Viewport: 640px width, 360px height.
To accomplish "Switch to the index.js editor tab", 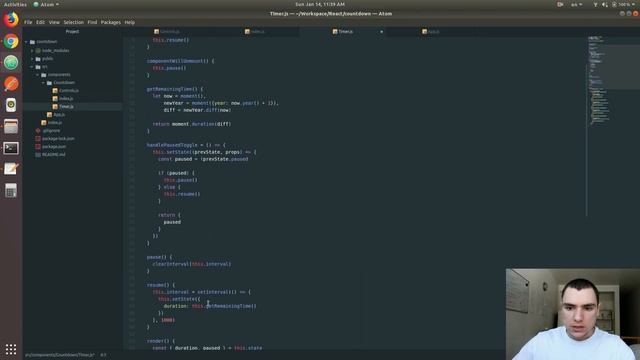I will tap(255, 31).
